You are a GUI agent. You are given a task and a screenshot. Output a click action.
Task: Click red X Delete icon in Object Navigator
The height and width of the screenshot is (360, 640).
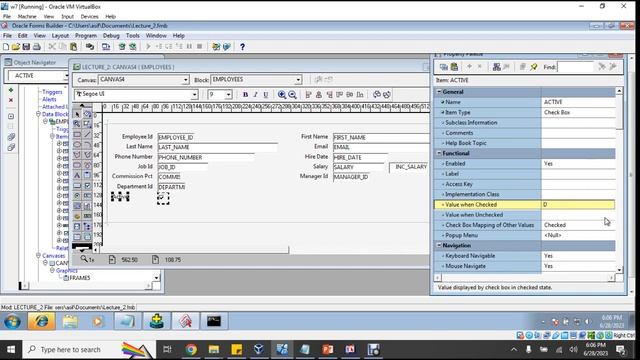click(x=11, y=100)
